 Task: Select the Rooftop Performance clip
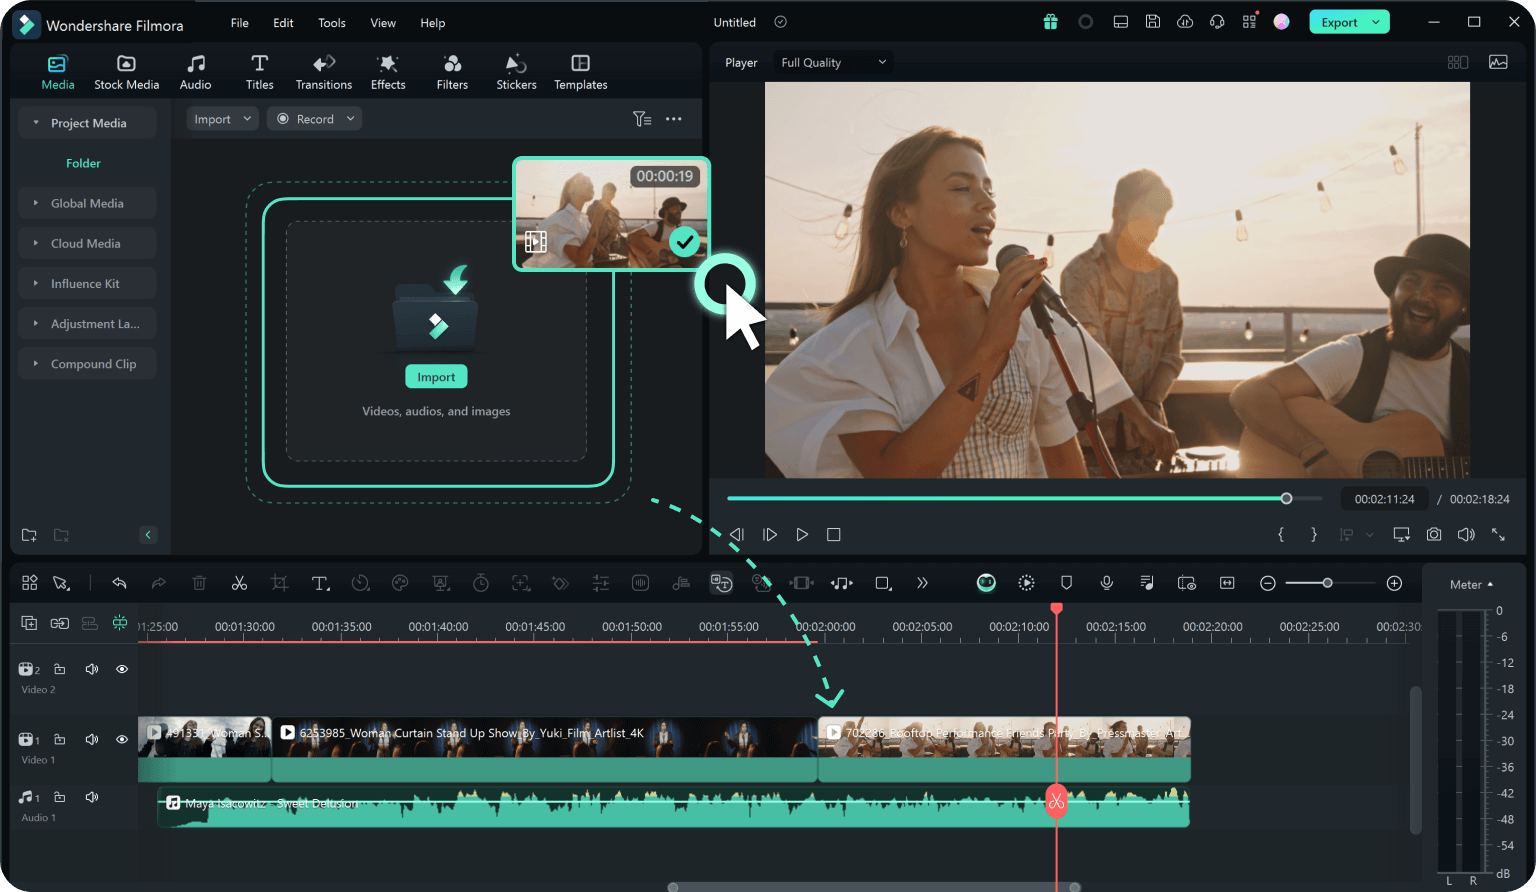coord(1004,749)
